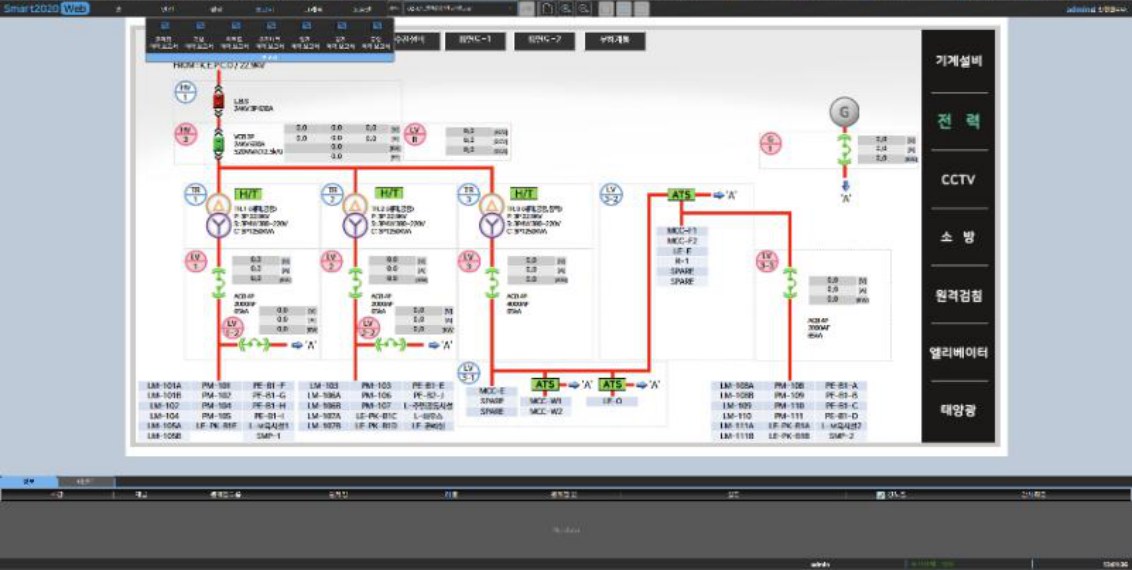Open the 전력 menu
Viewport: 1132px width, 570px height.
click(959, 121)
